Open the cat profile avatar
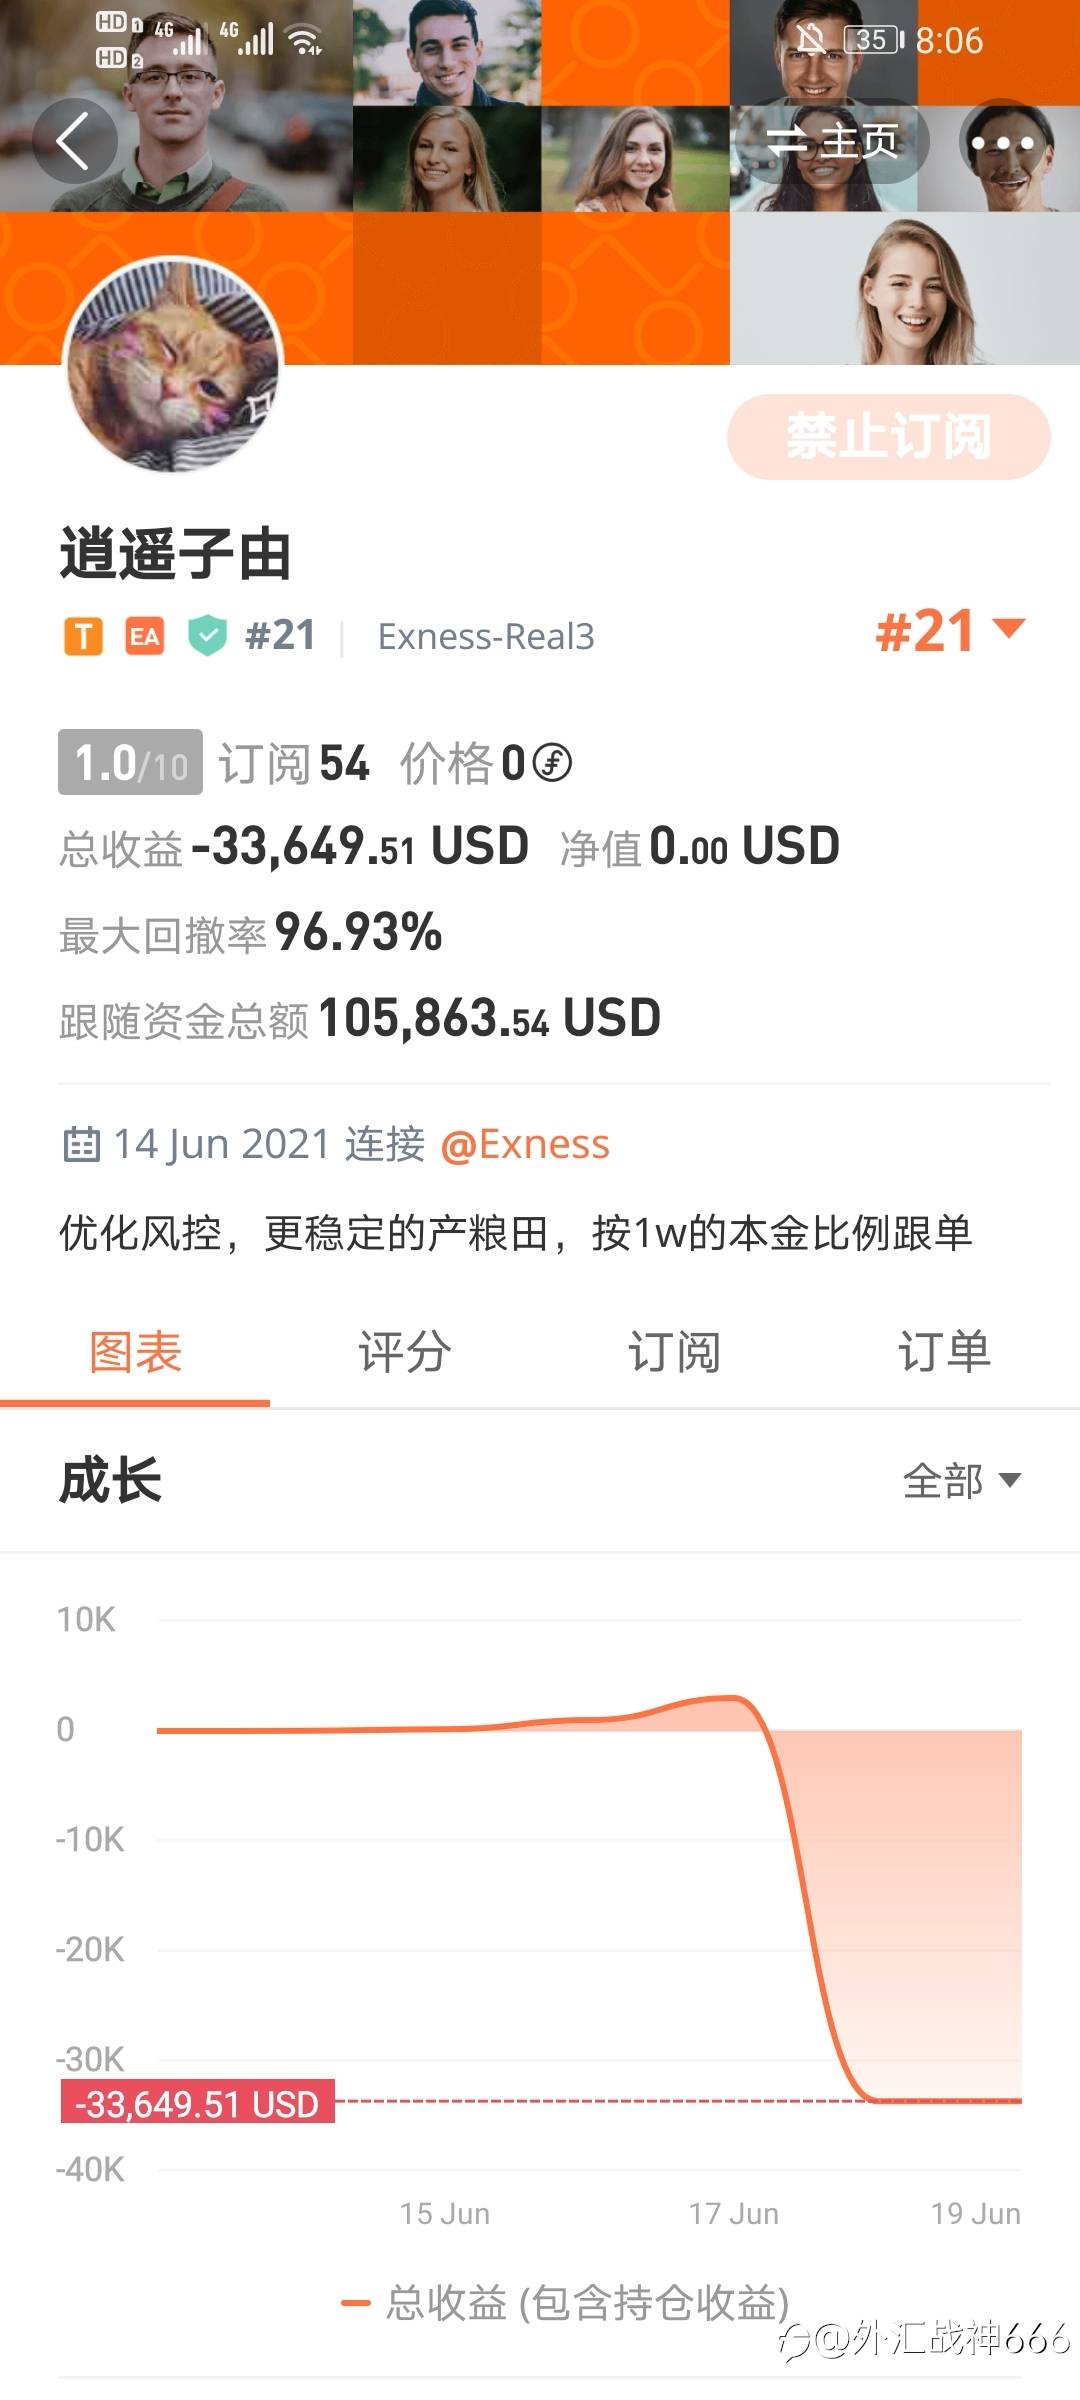The height and width of the screenshot is (2400, 1080). 173,365
